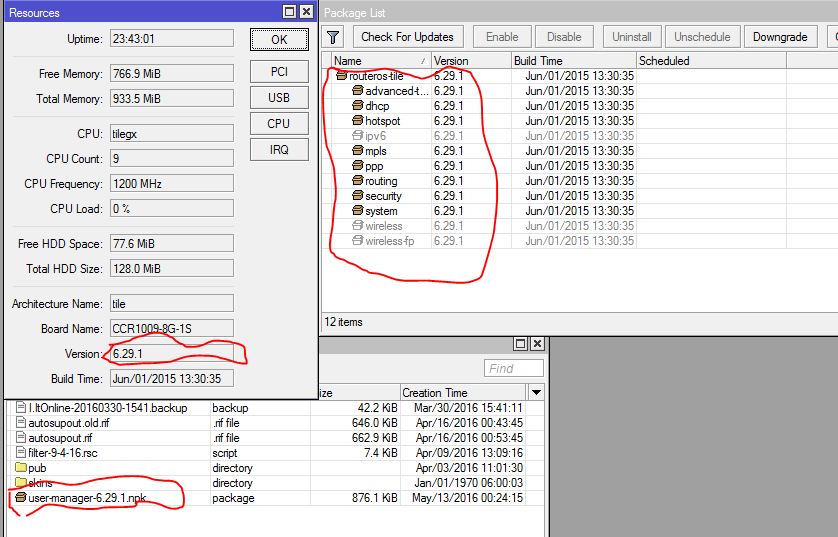Image resolution: width=838 pixels, height=537 pixels.
Task: Click the advanced-t... package icon
Action: pos(358,91)
